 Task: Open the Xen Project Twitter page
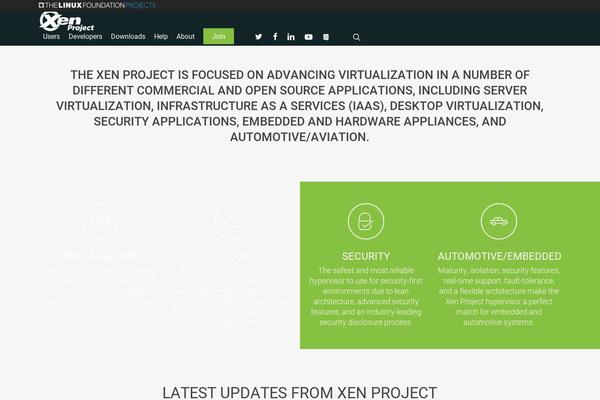(x=259, y=37)
